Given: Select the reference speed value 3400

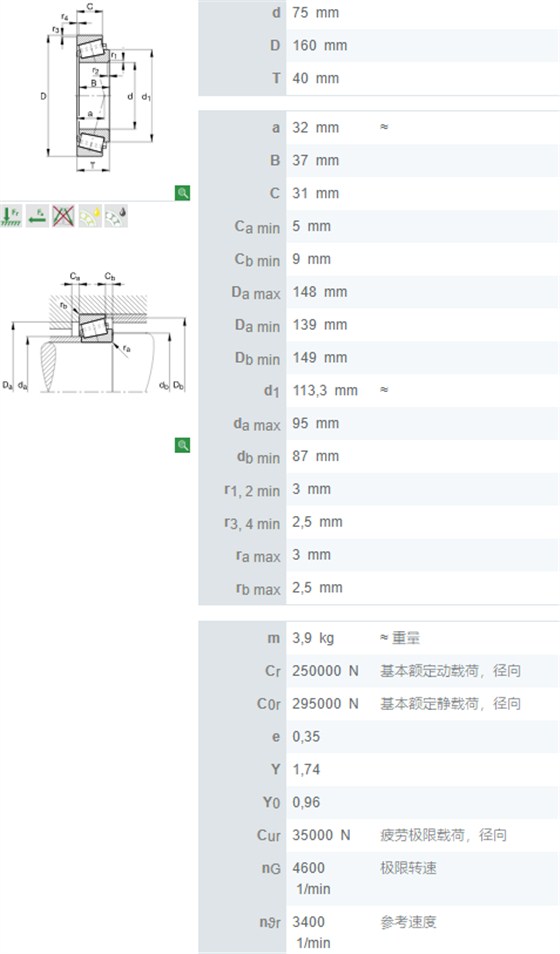Looking at the screenshot, I should tap(308, 922).
